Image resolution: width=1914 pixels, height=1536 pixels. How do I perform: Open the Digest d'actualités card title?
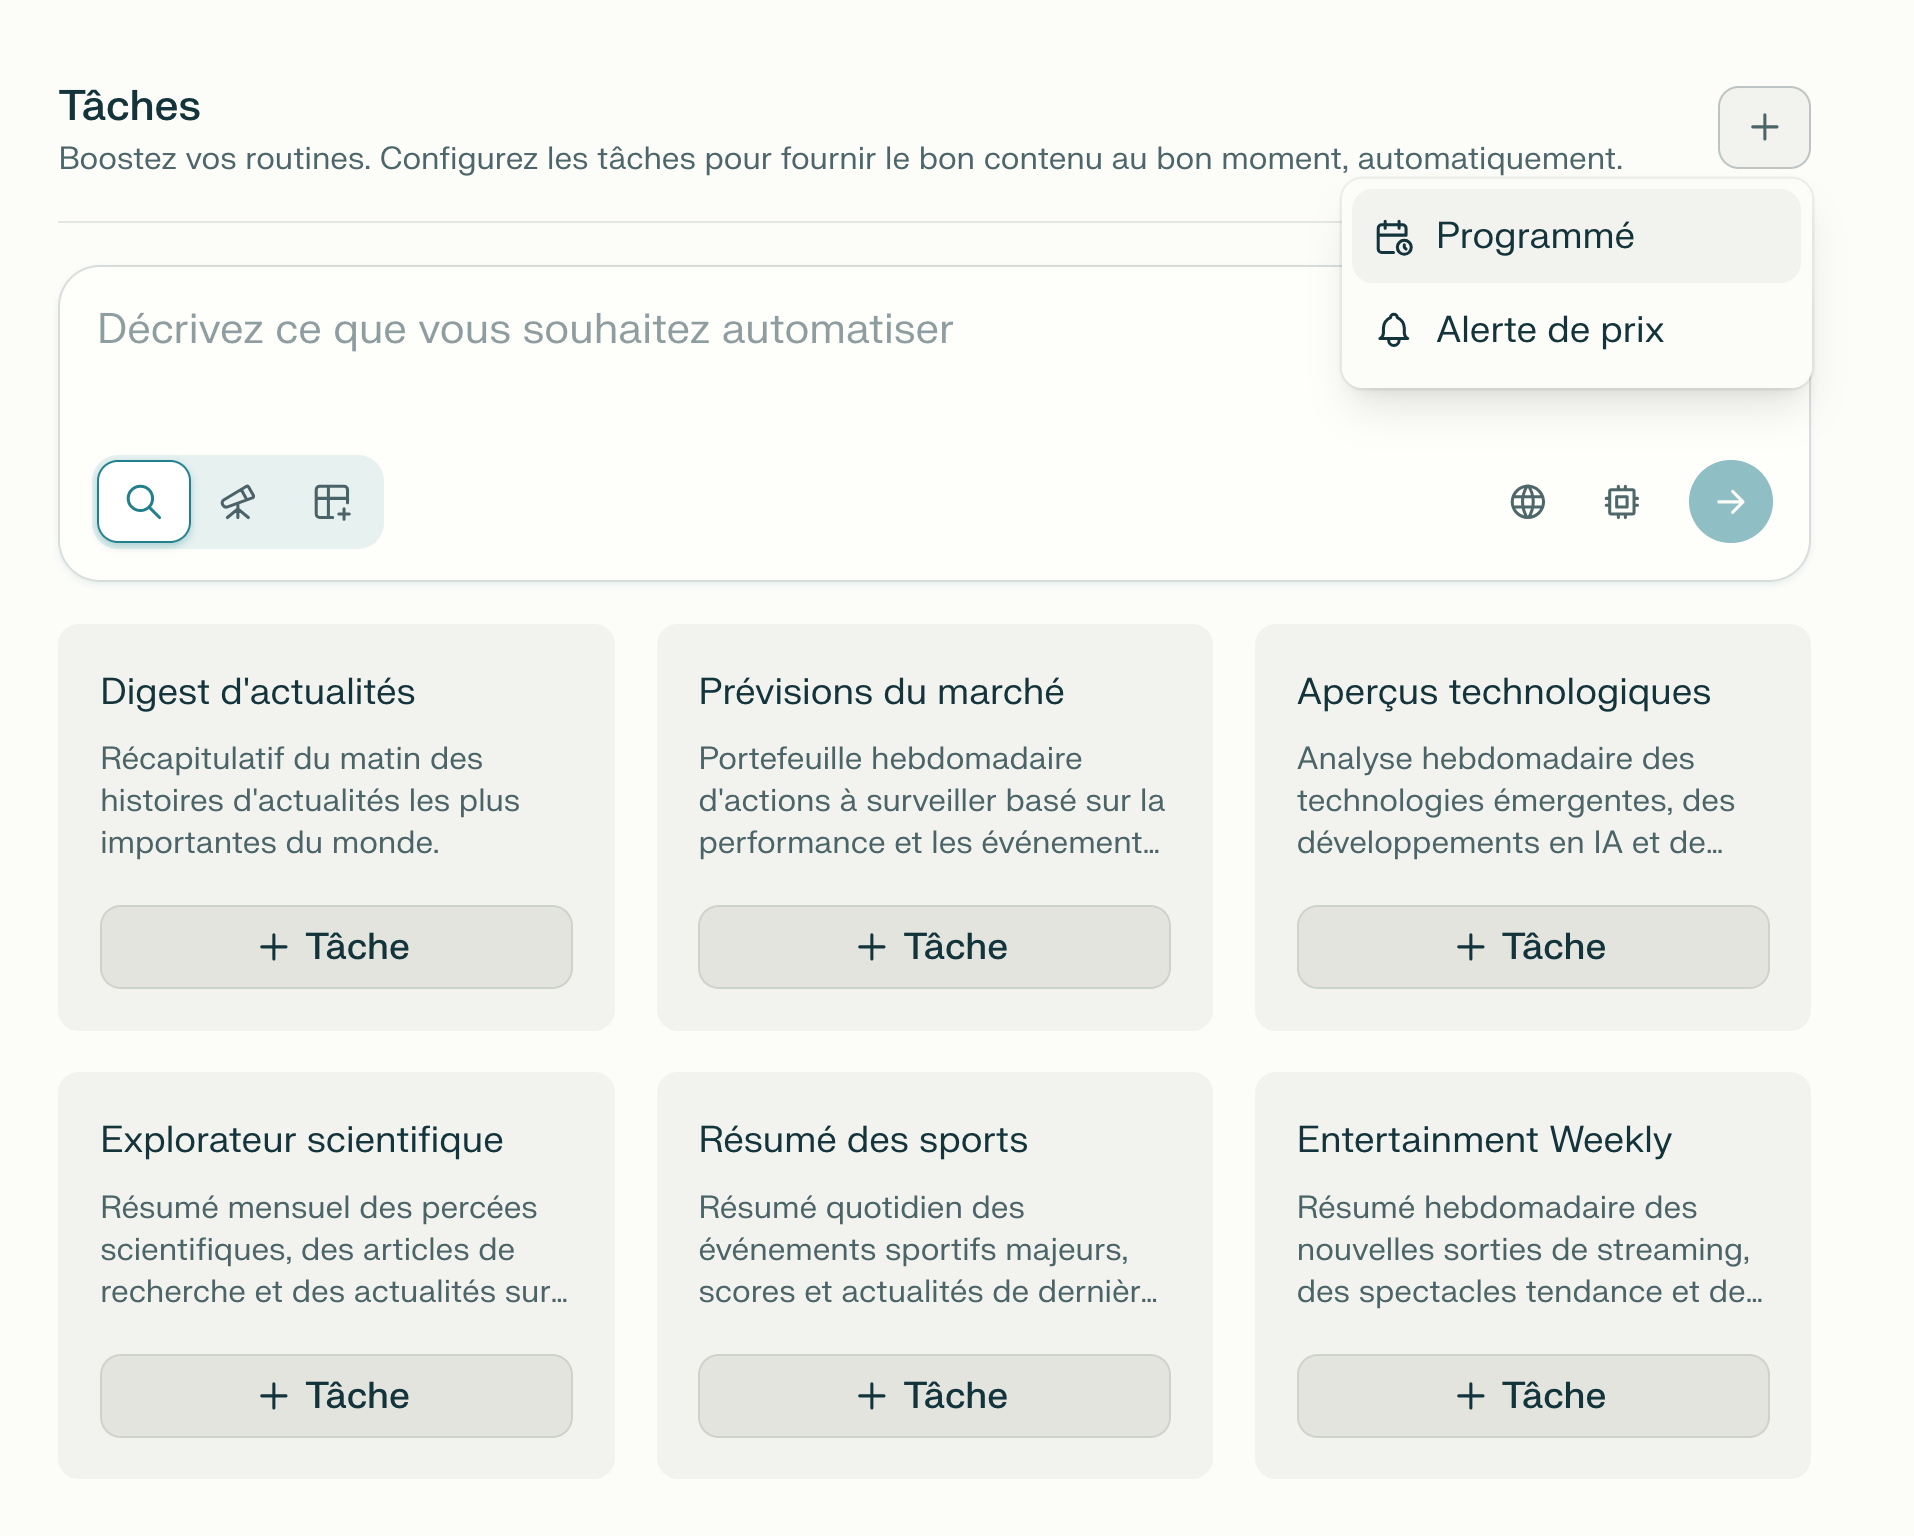click(x=258, y=692)
